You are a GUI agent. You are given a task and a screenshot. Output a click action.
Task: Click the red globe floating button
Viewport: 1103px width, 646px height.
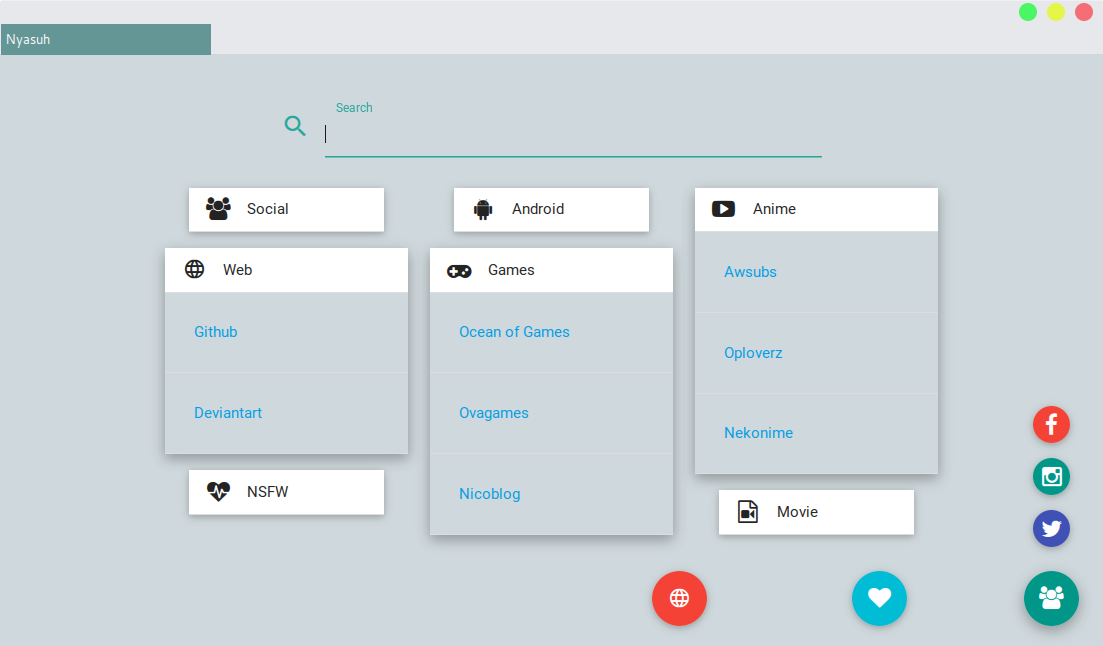679,598
